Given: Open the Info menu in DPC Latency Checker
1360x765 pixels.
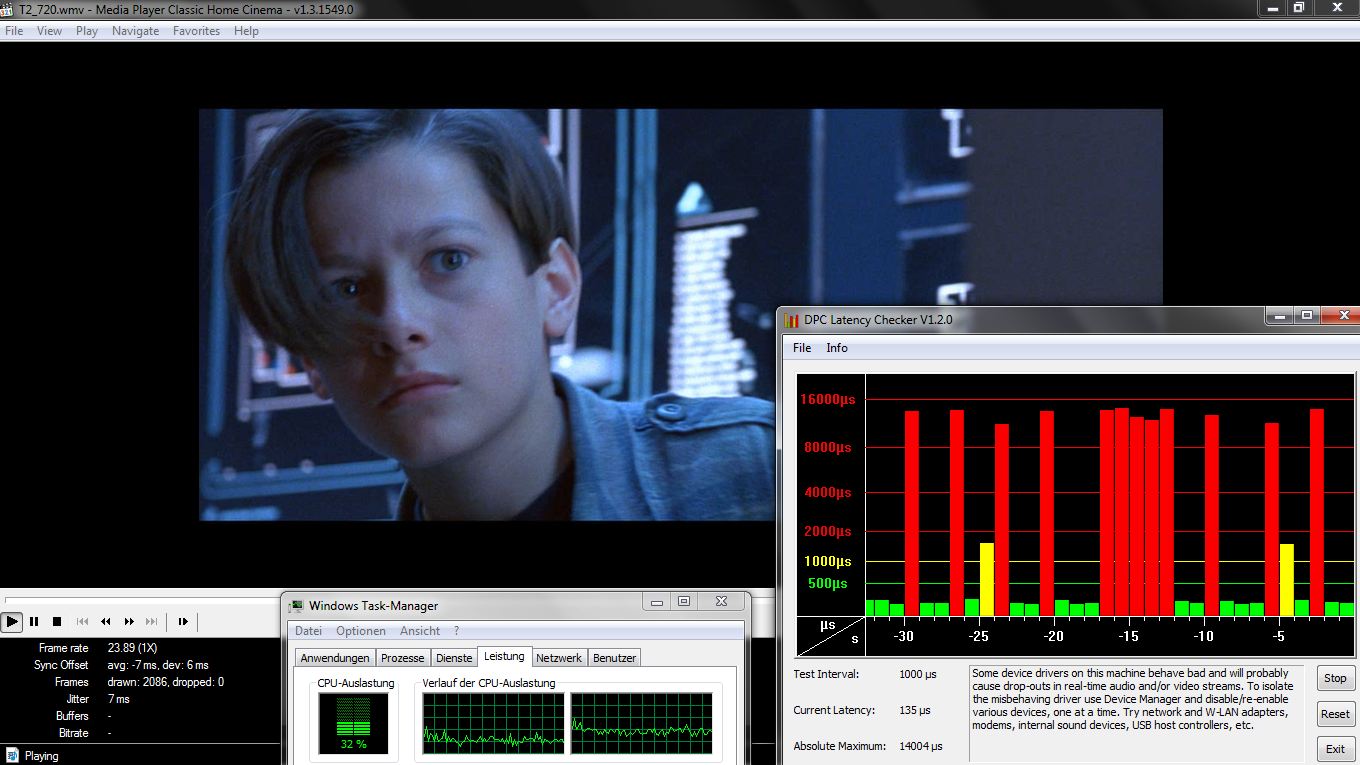Looking at the screenshot, I should click(x=837, y=348).
